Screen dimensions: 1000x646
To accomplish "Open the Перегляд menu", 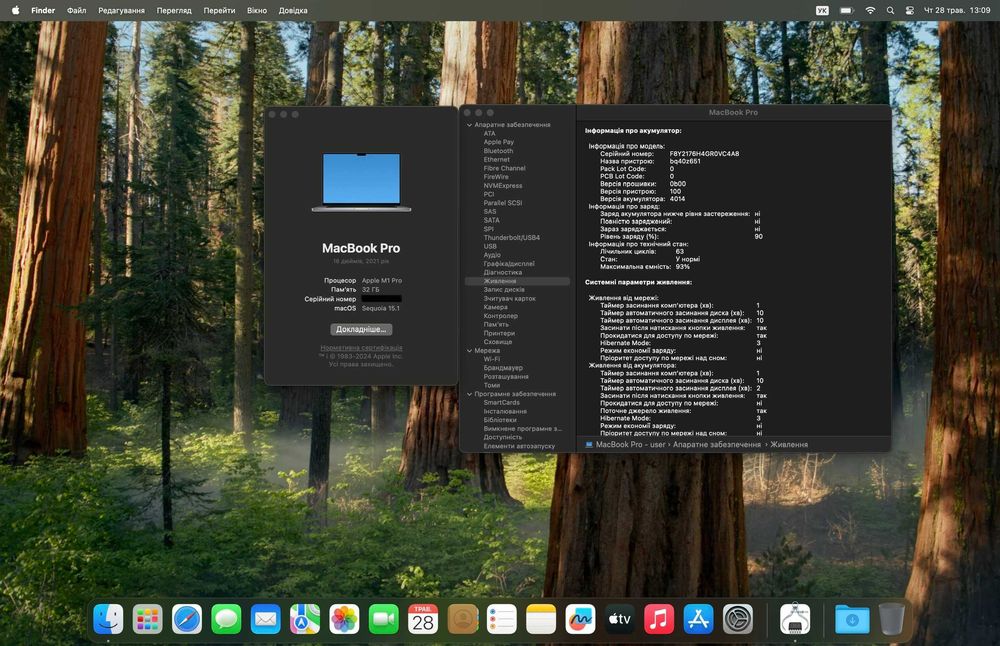I will [174, 10].
